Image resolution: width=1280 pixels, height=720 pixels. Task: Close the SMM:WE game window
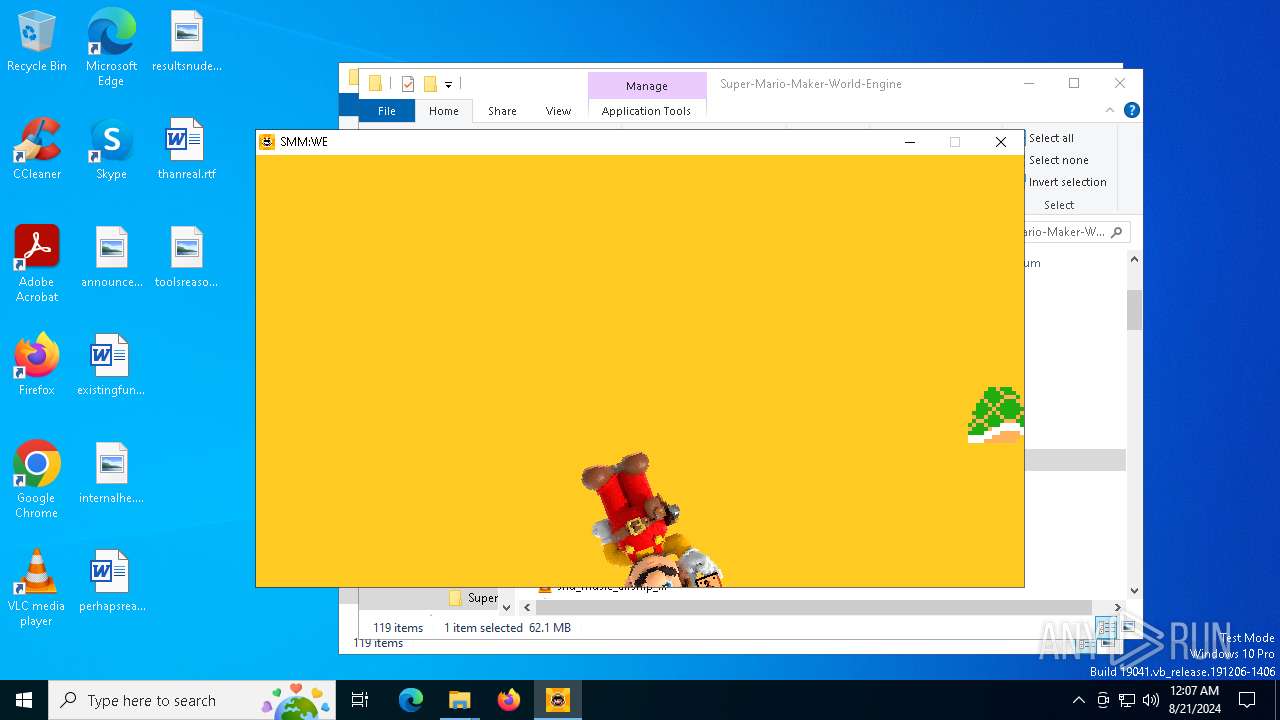pos(1001,142)
